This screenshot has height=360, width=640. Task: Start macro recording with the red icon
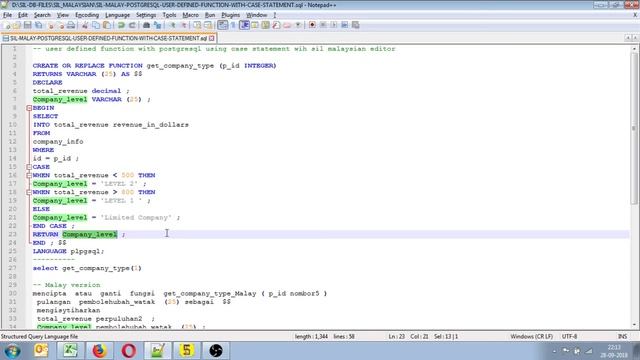pyautogui.click(x=312, y=25)
